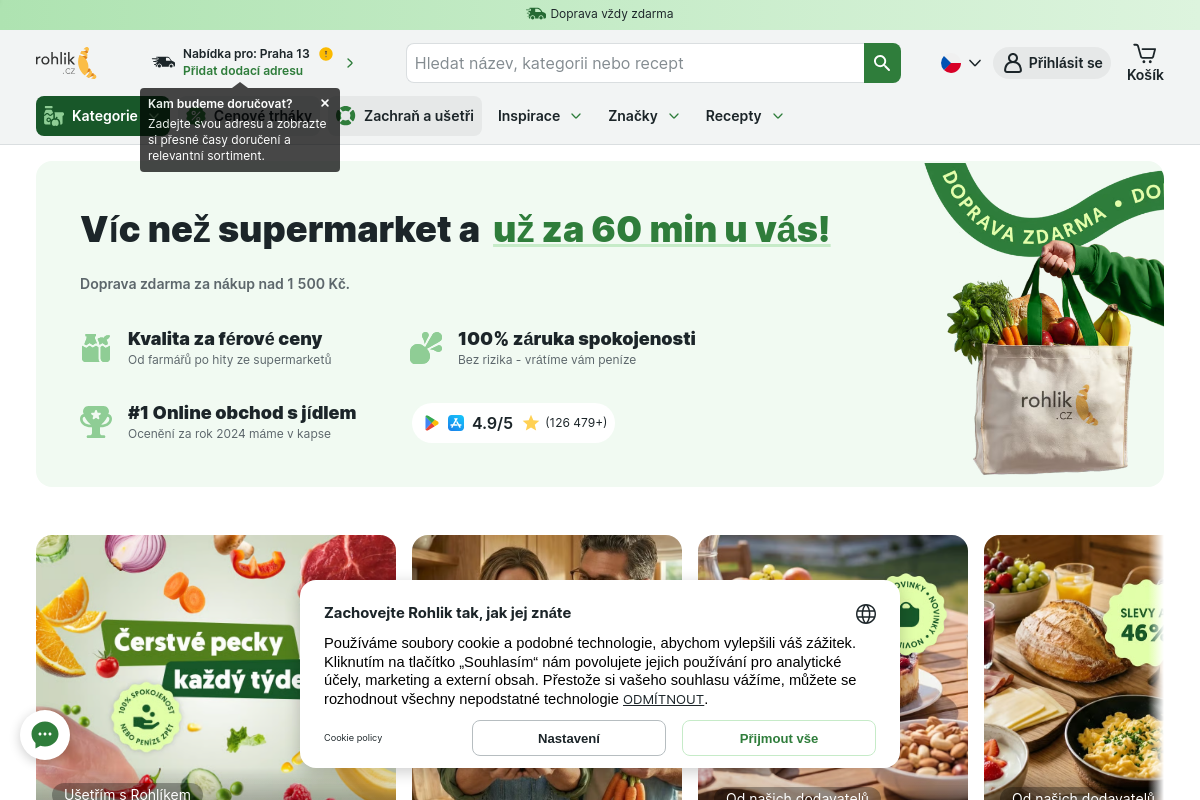
Task: Click the ODMÍTNOUT cookies link
Action: [664, 700]
